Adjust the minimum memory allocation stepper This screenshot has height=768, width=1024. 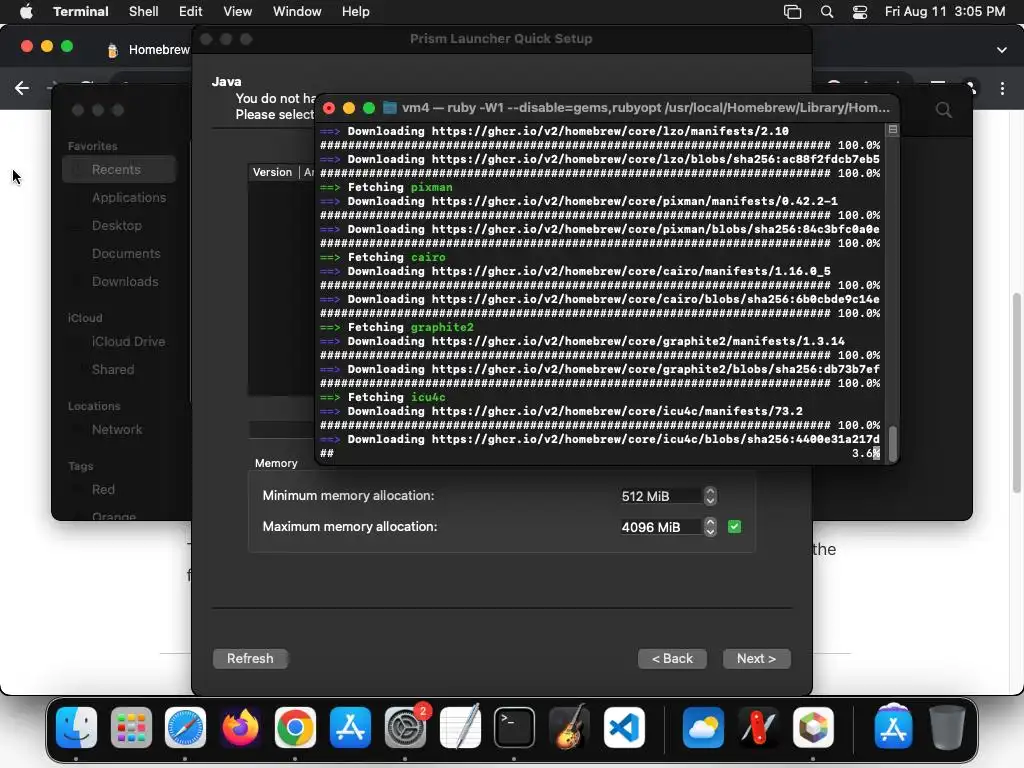(x=710, y=496)
